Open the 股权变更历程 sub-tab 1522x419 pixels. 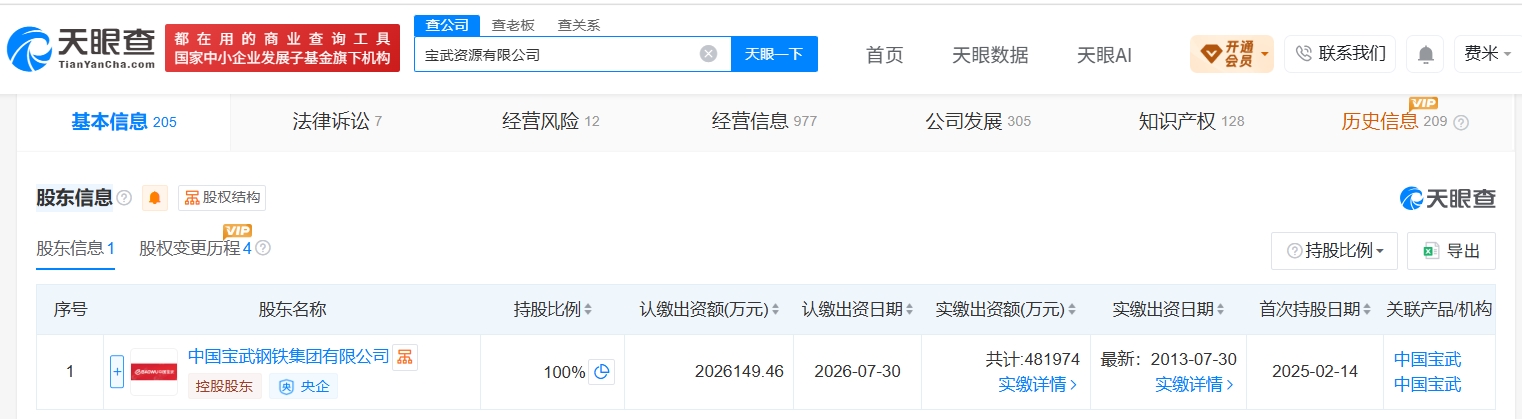coord(196,248)
